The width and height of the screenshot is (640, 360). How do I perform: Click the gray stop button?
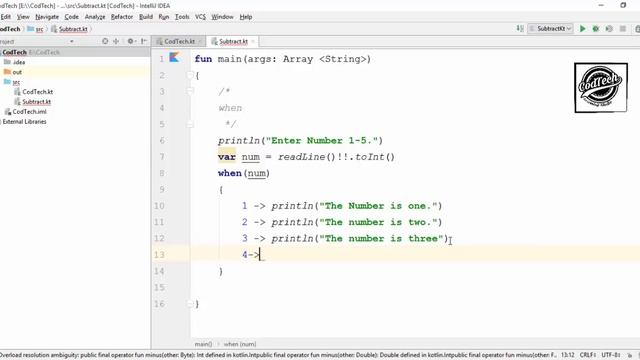(x=622, y=29)
